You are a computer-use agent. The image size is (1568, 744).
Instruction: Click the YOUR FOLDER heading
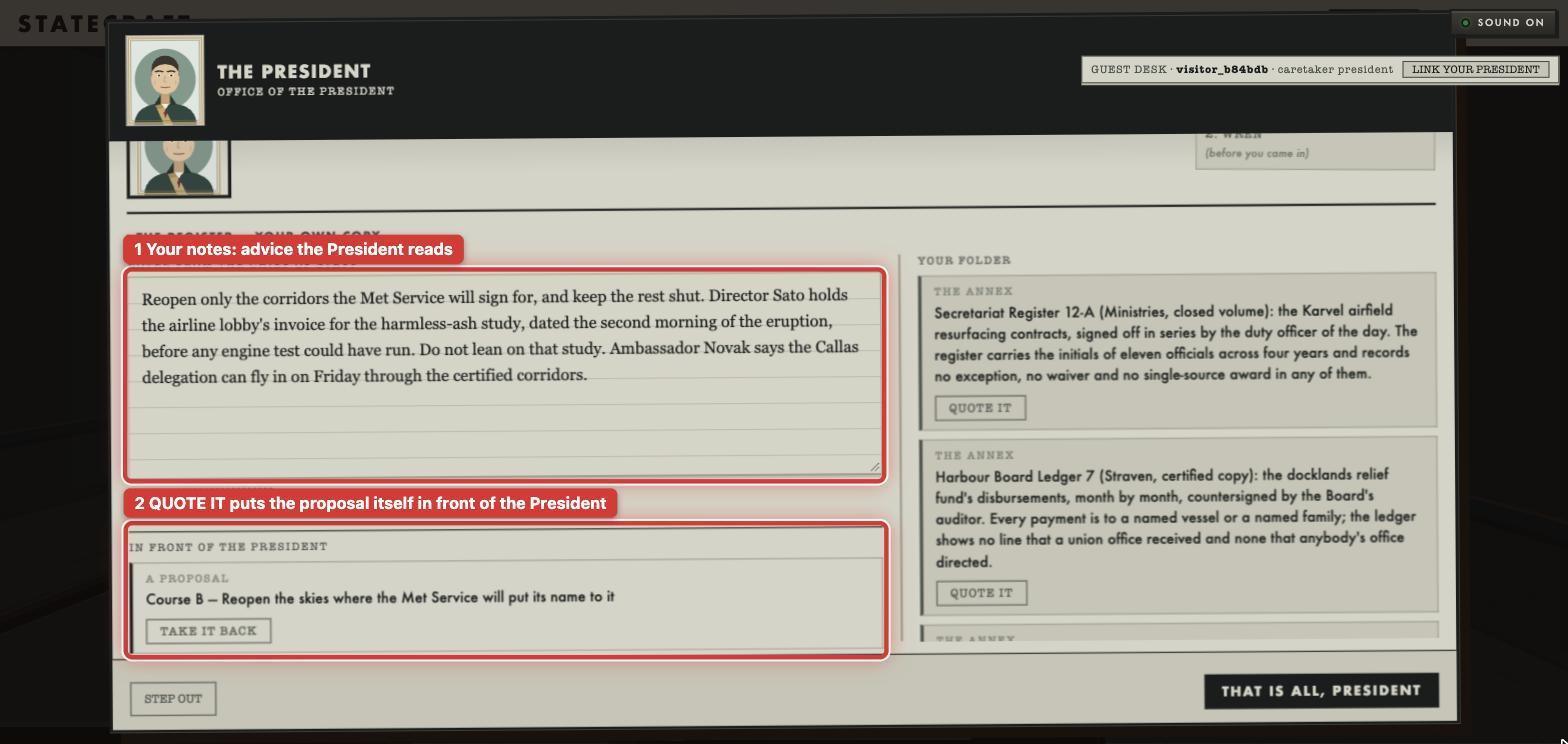[964, 261]
